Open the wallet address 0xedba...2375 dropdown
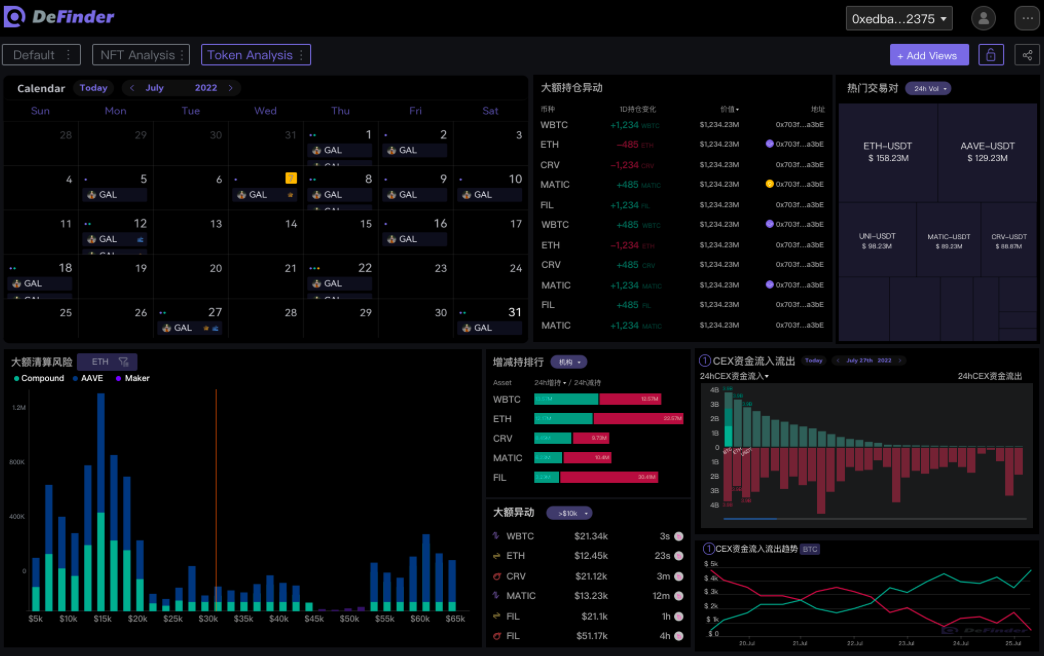The width and height of the screenshot is (1044, 656). (899, 18)
